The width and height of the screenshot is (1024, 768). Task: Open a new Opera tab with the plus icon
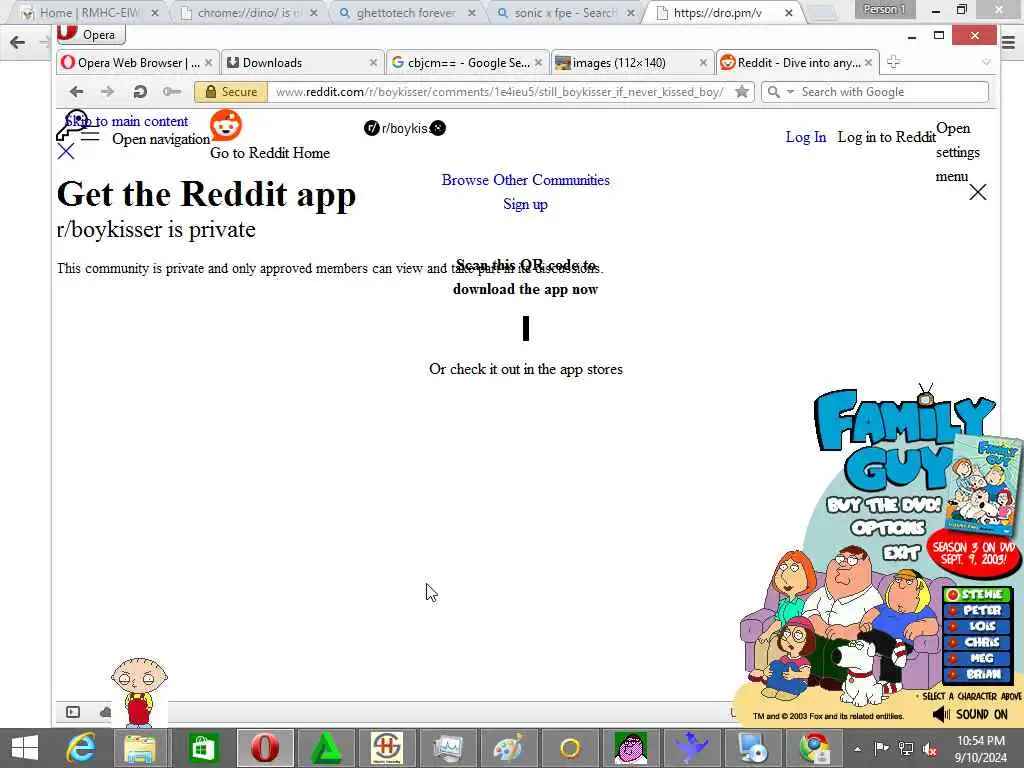[893, 62]
